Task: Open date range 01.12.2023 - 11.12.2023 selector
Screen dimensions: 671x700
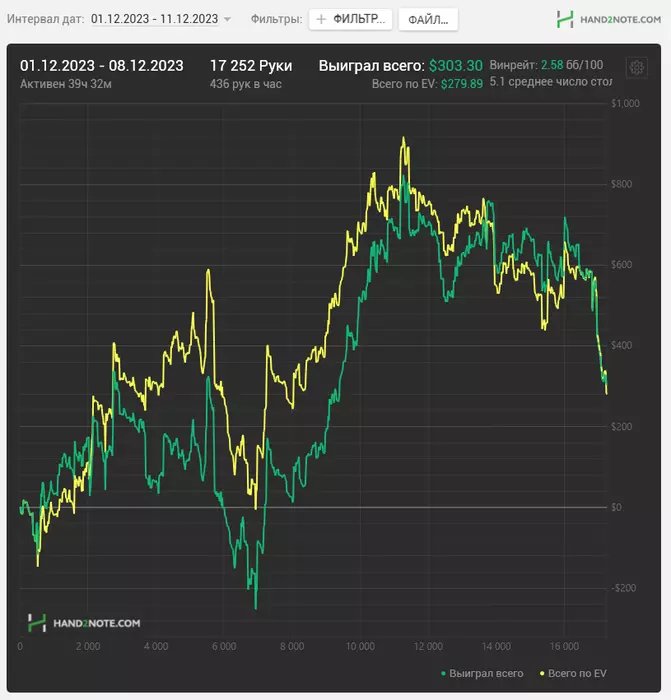Action: [154, 19]
